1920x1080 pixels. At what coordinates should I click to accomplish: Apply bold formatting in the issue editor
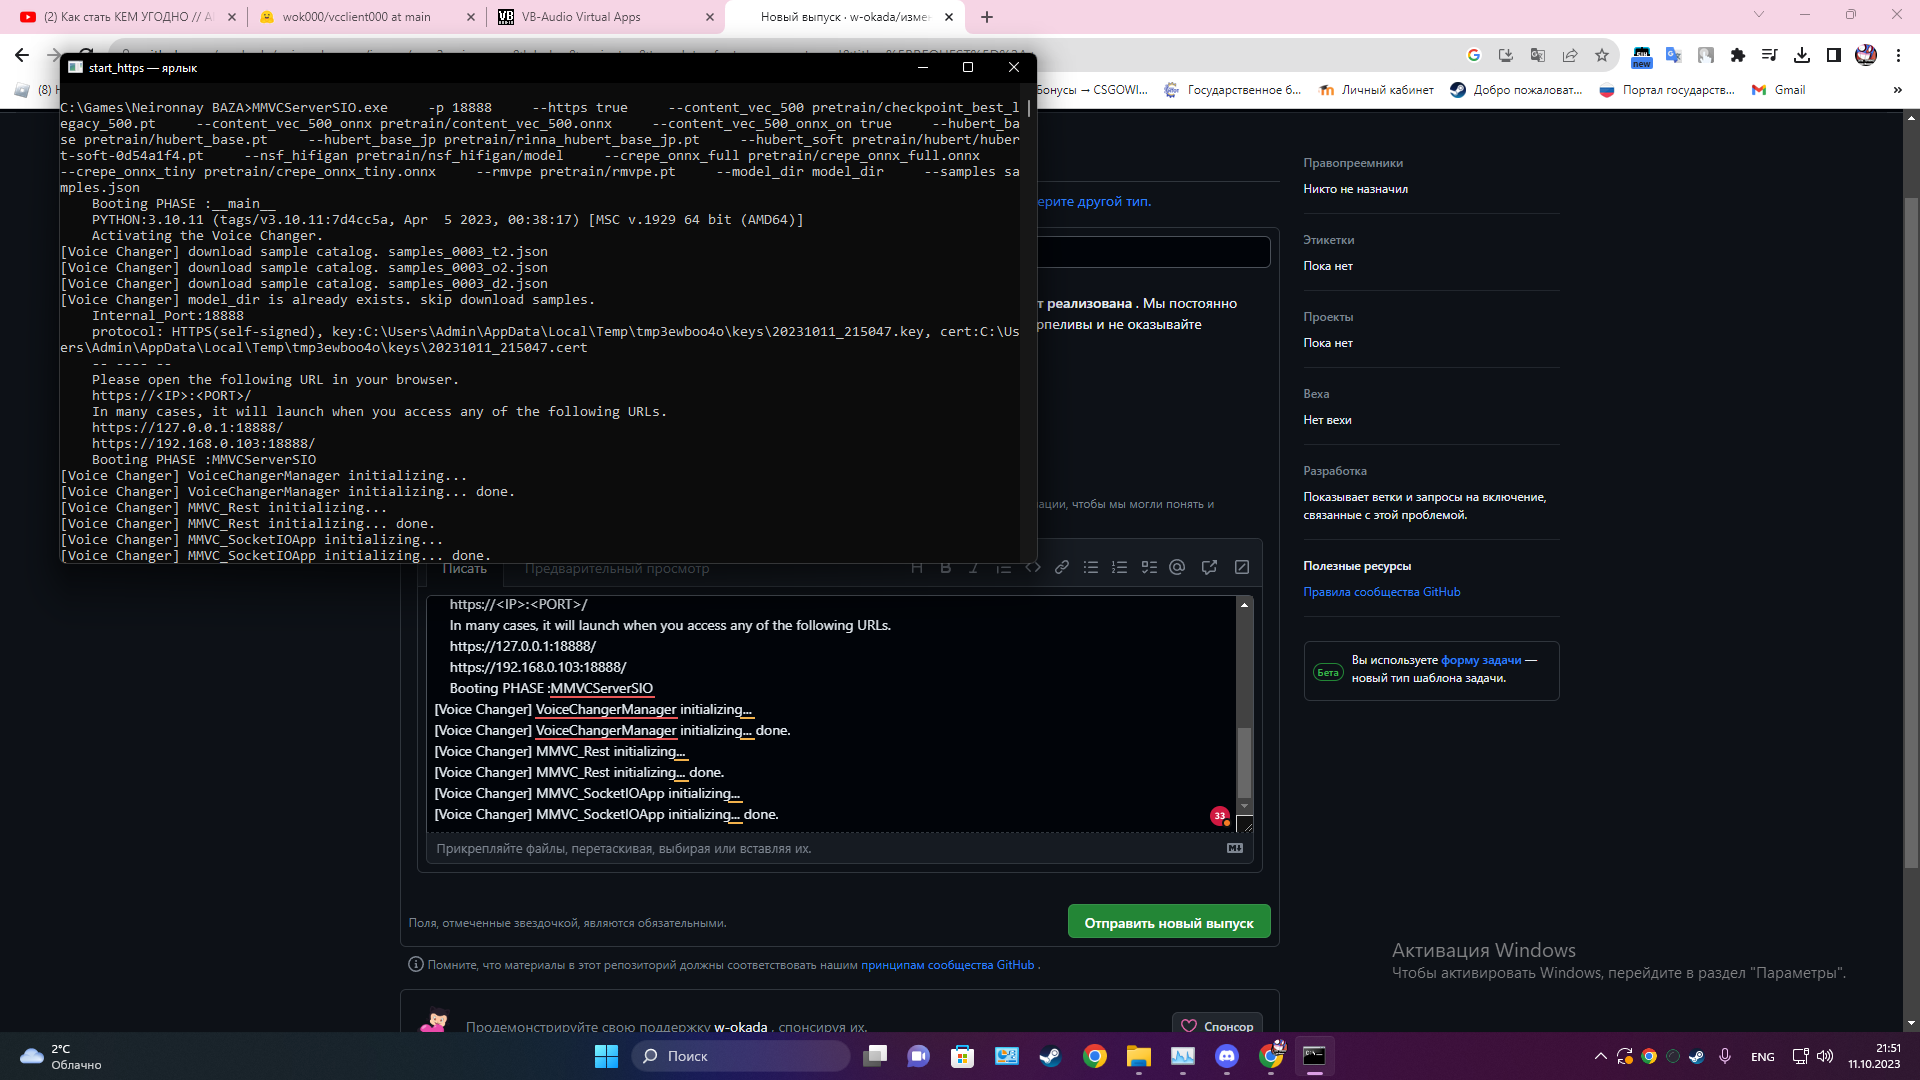[945, 567]
